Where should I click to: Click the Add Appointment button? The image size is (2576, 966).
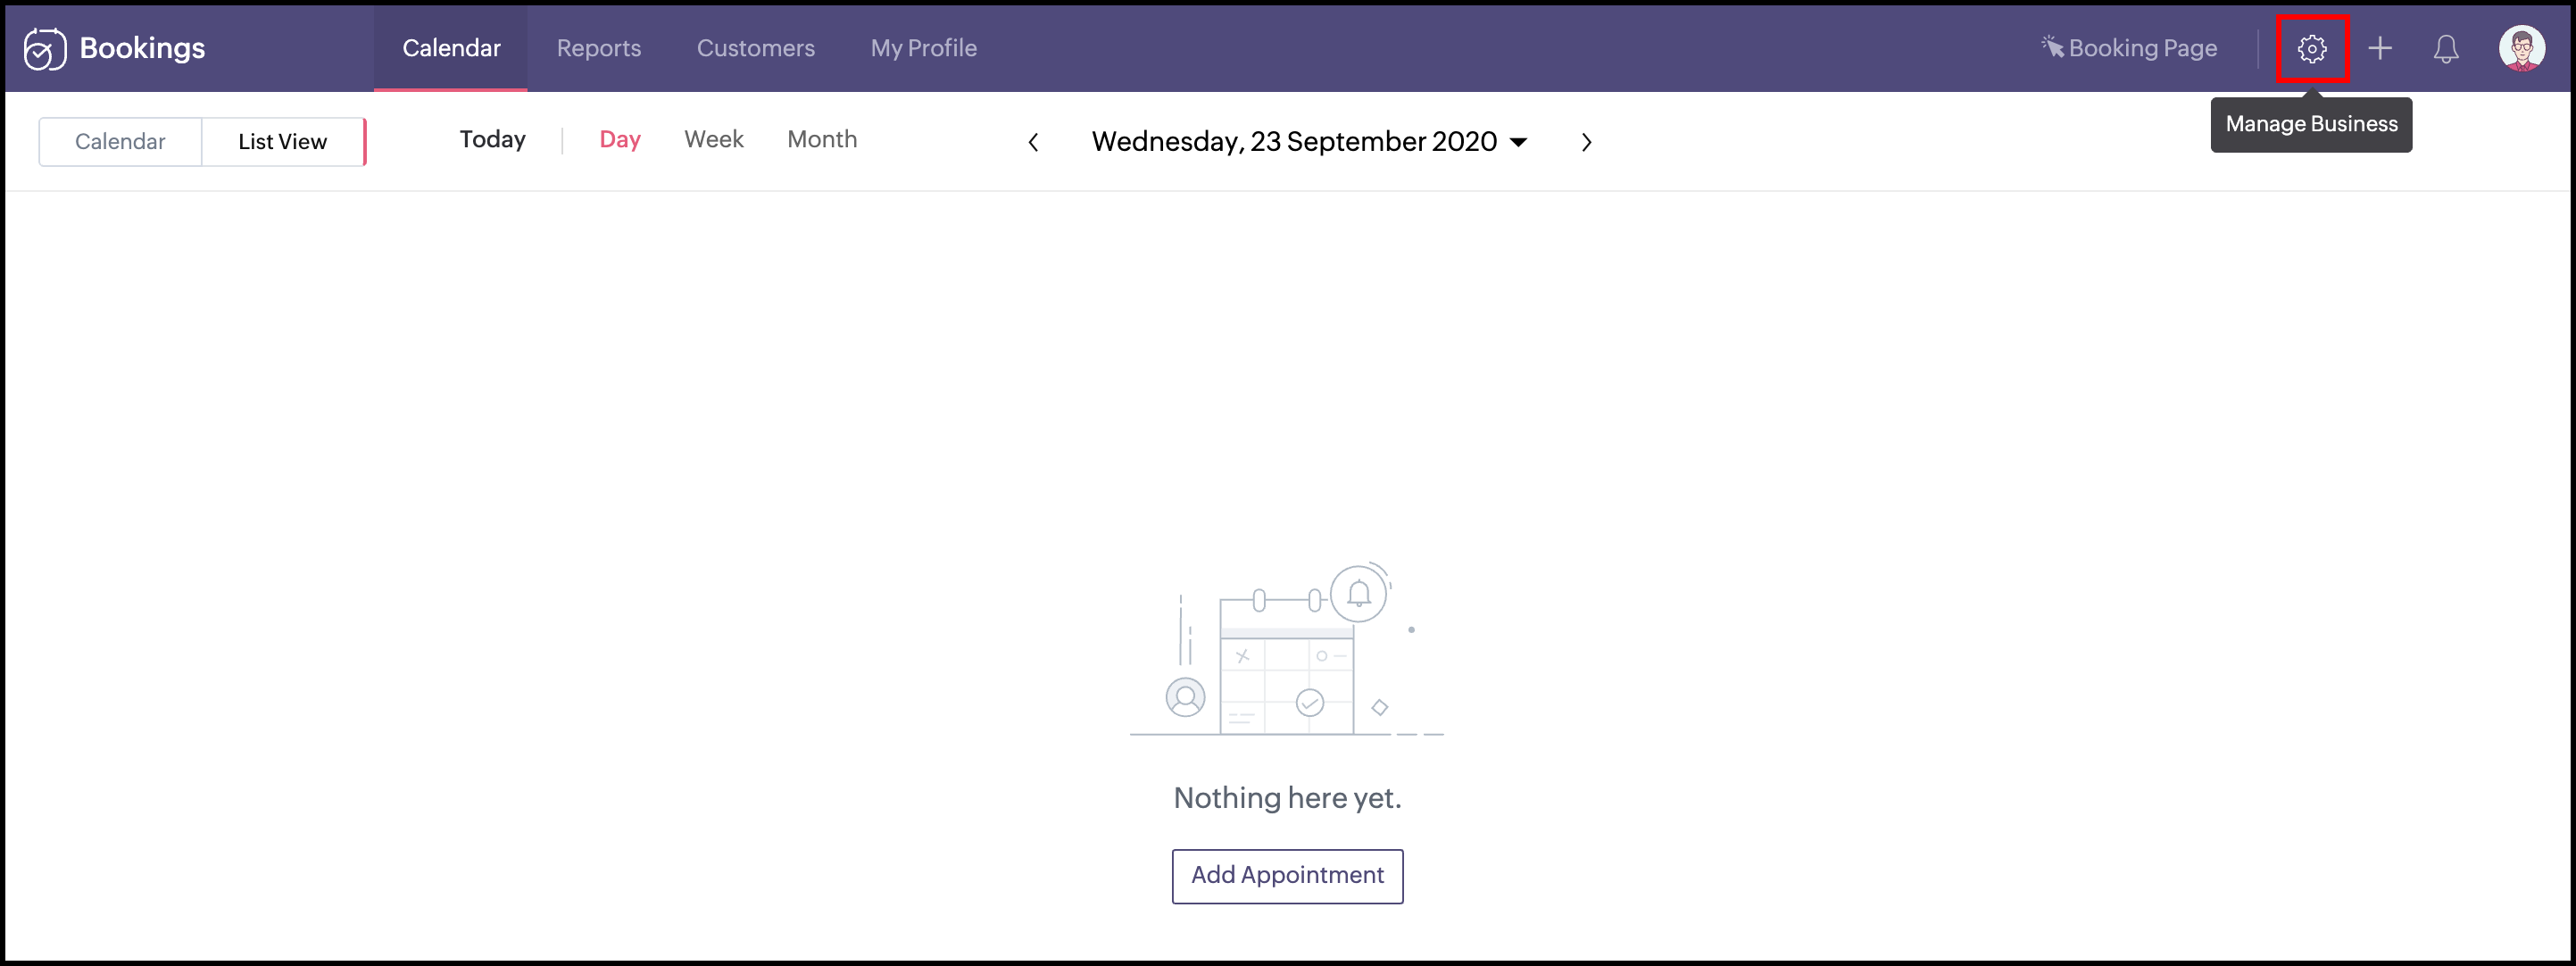click(1287, 875)
